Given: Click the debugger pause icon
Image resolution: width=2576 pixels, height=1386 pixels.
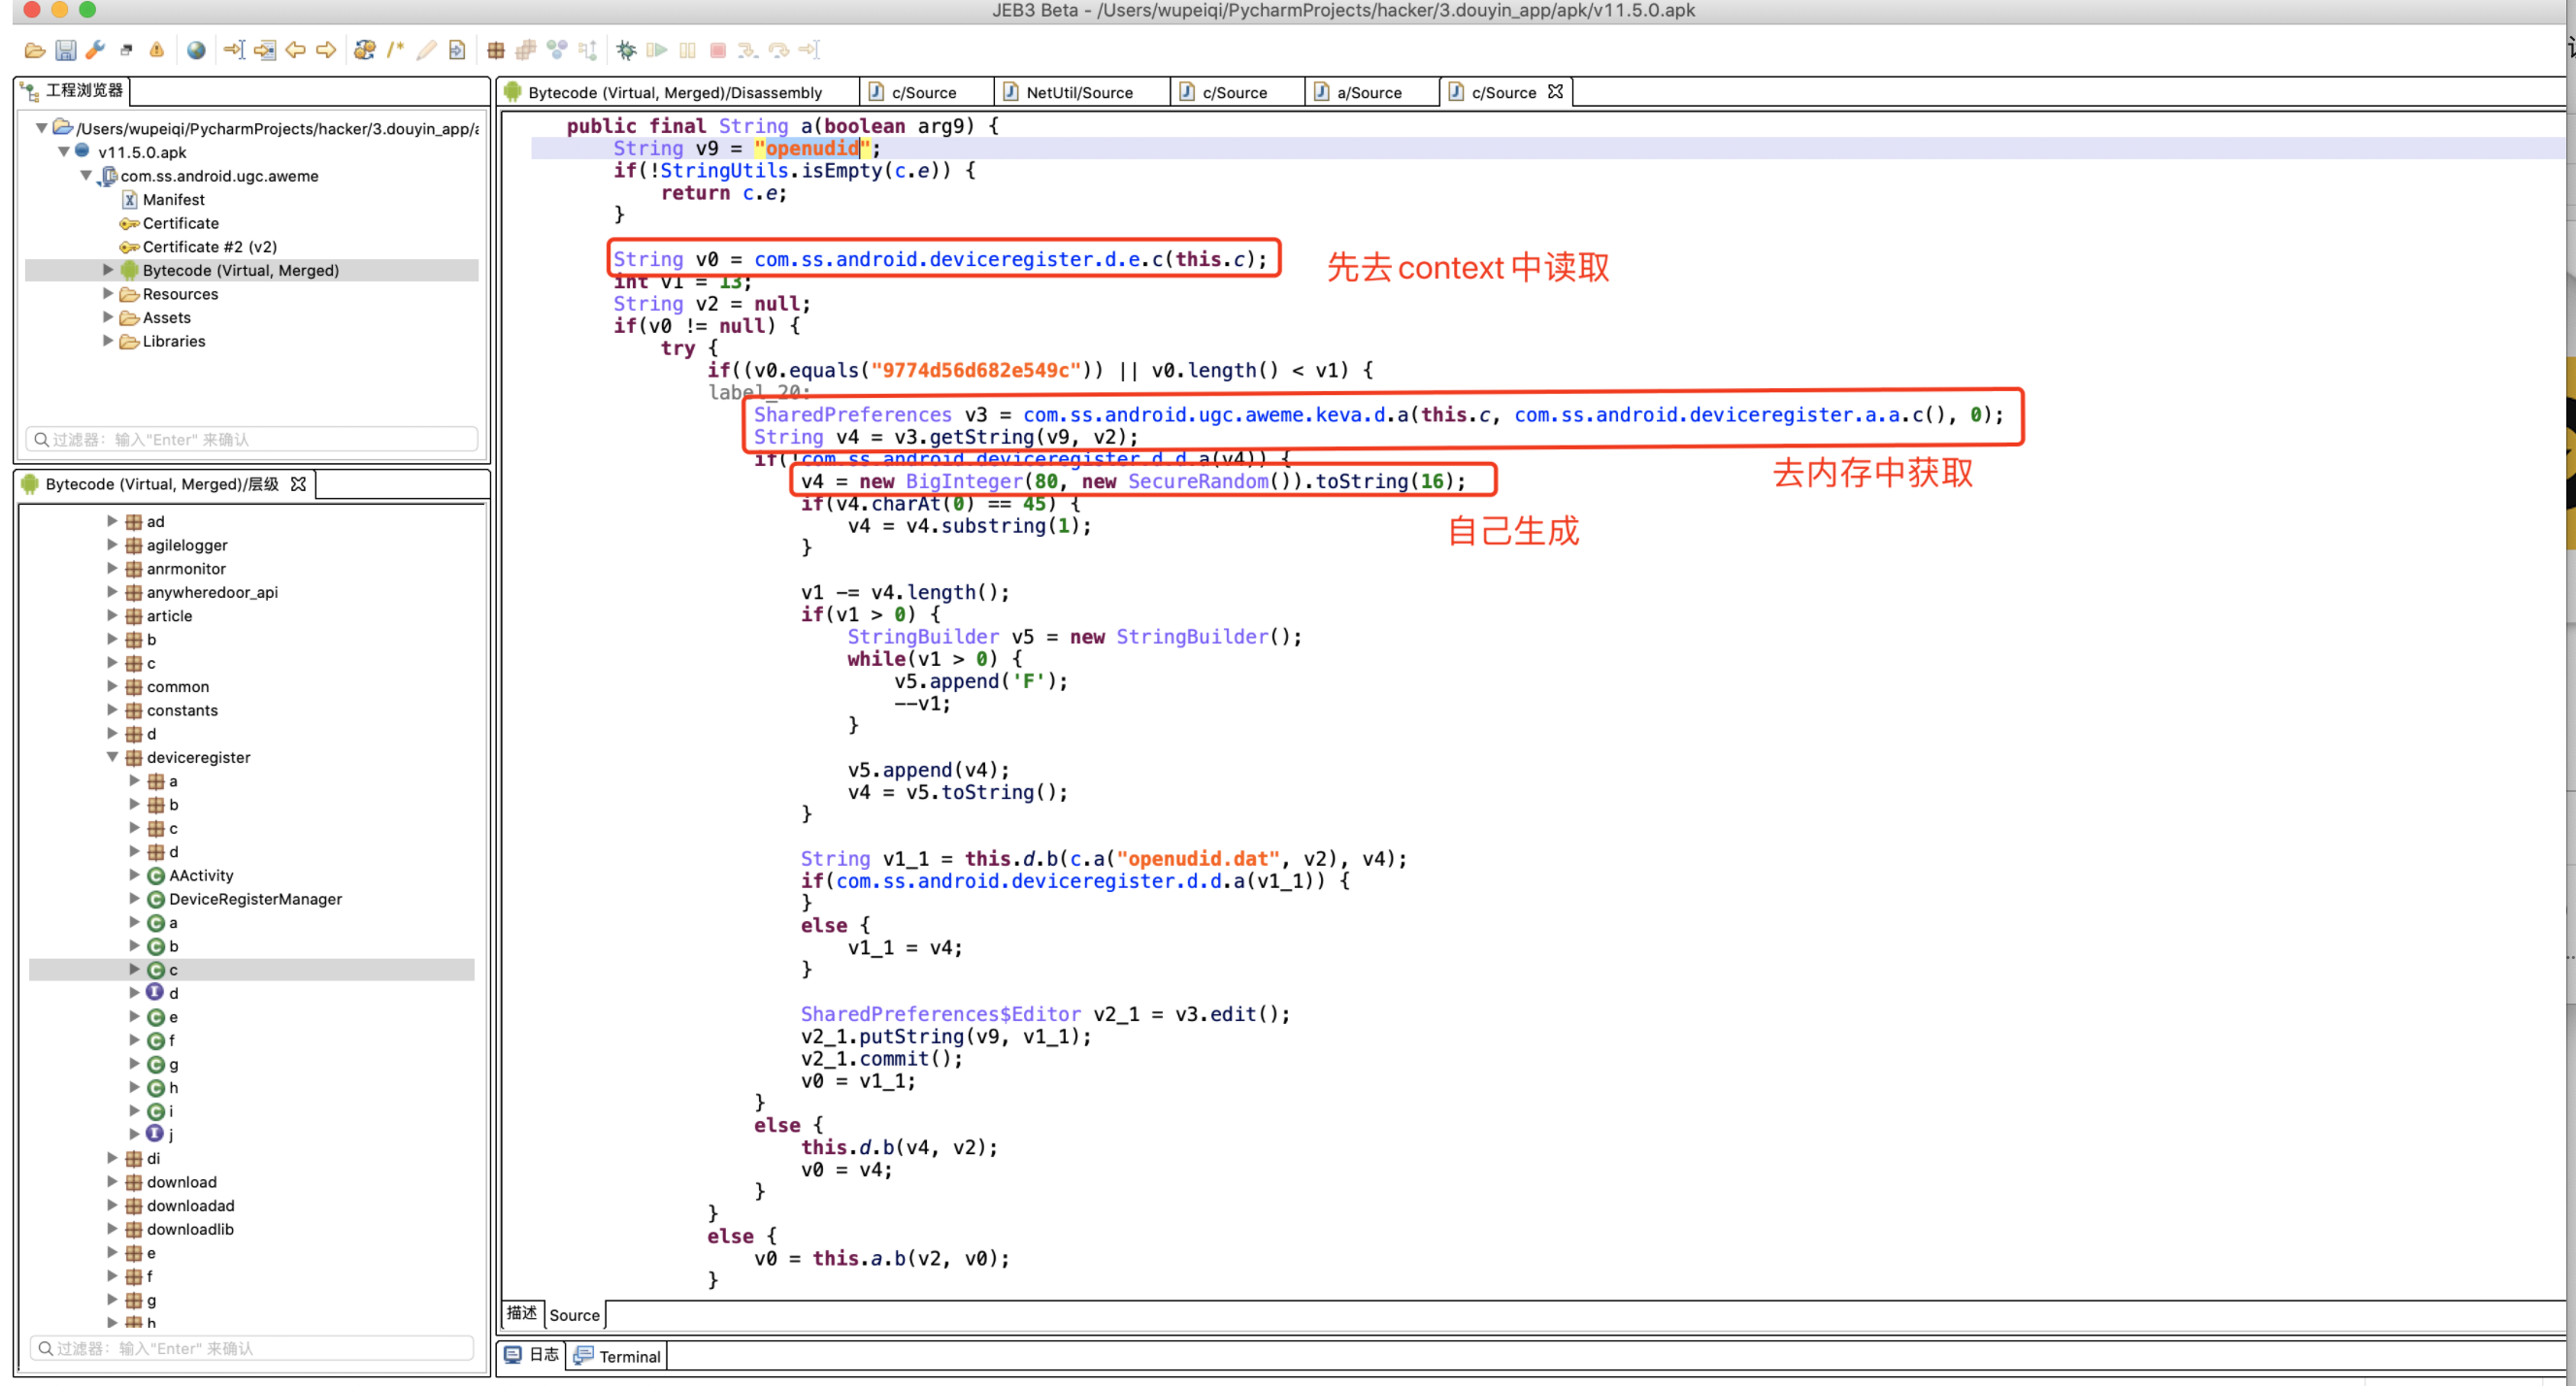Looking at the screenshot, I should pos(688,50).
